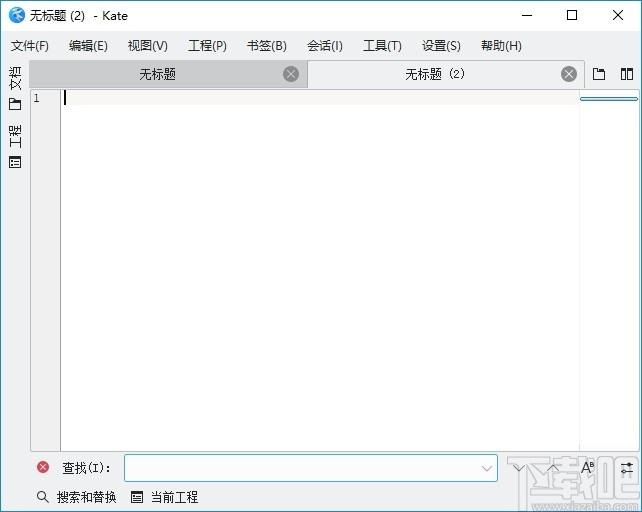Open the 会话(I) menu

325,46
